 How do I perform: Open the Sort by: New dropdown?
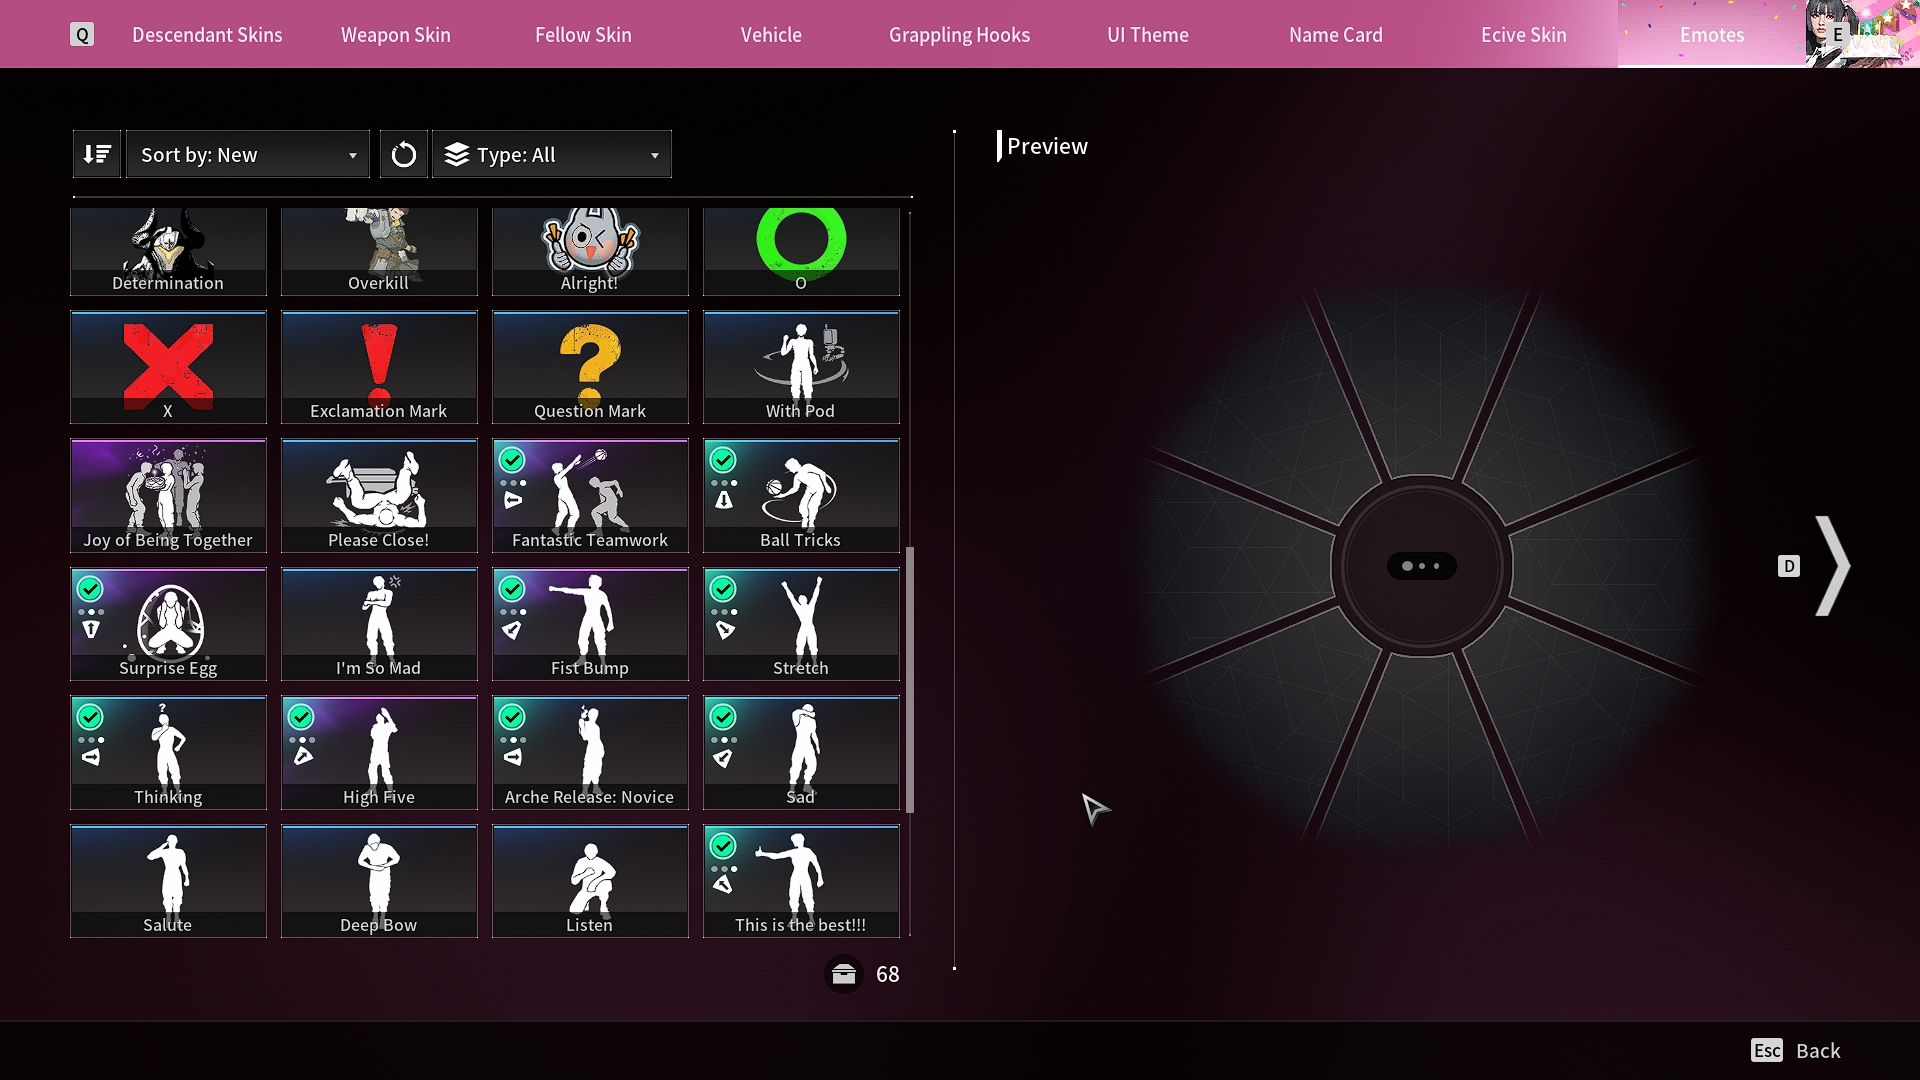pyautogui.click(x=248, y=154)
